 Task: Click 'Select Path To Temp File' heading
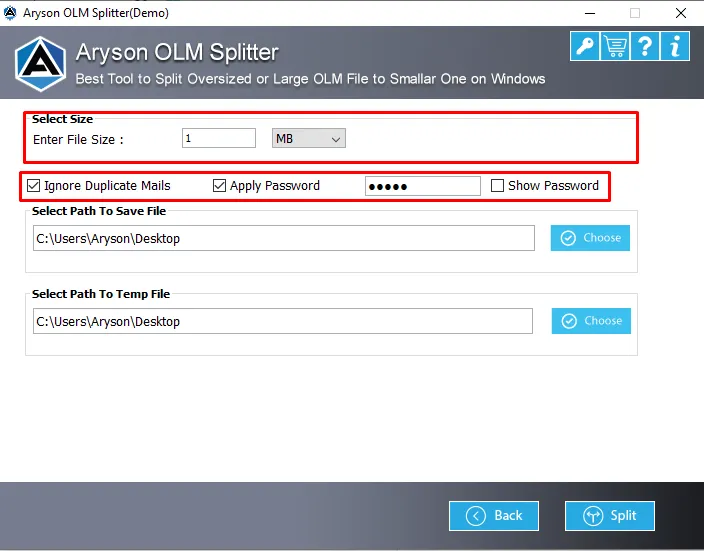click(x=101, y=294)
